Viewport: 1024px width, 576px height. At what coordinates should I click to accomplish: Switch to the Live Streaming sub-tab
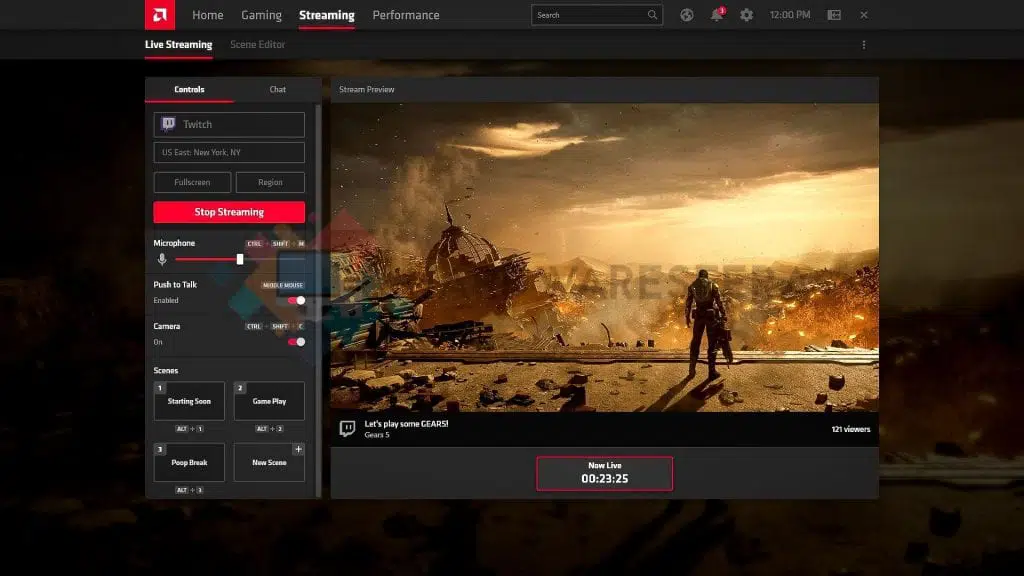178,44
